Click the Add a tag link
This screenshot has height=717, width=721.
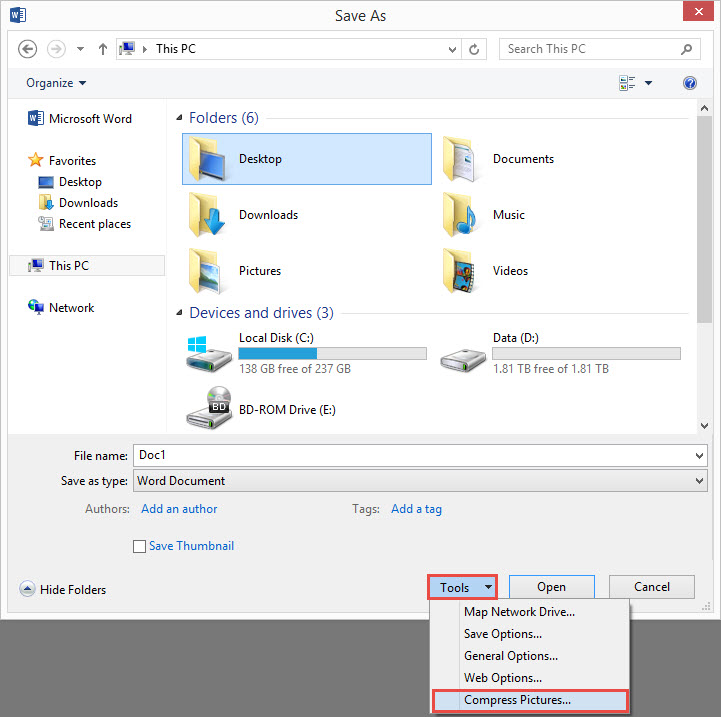(416, 509)
